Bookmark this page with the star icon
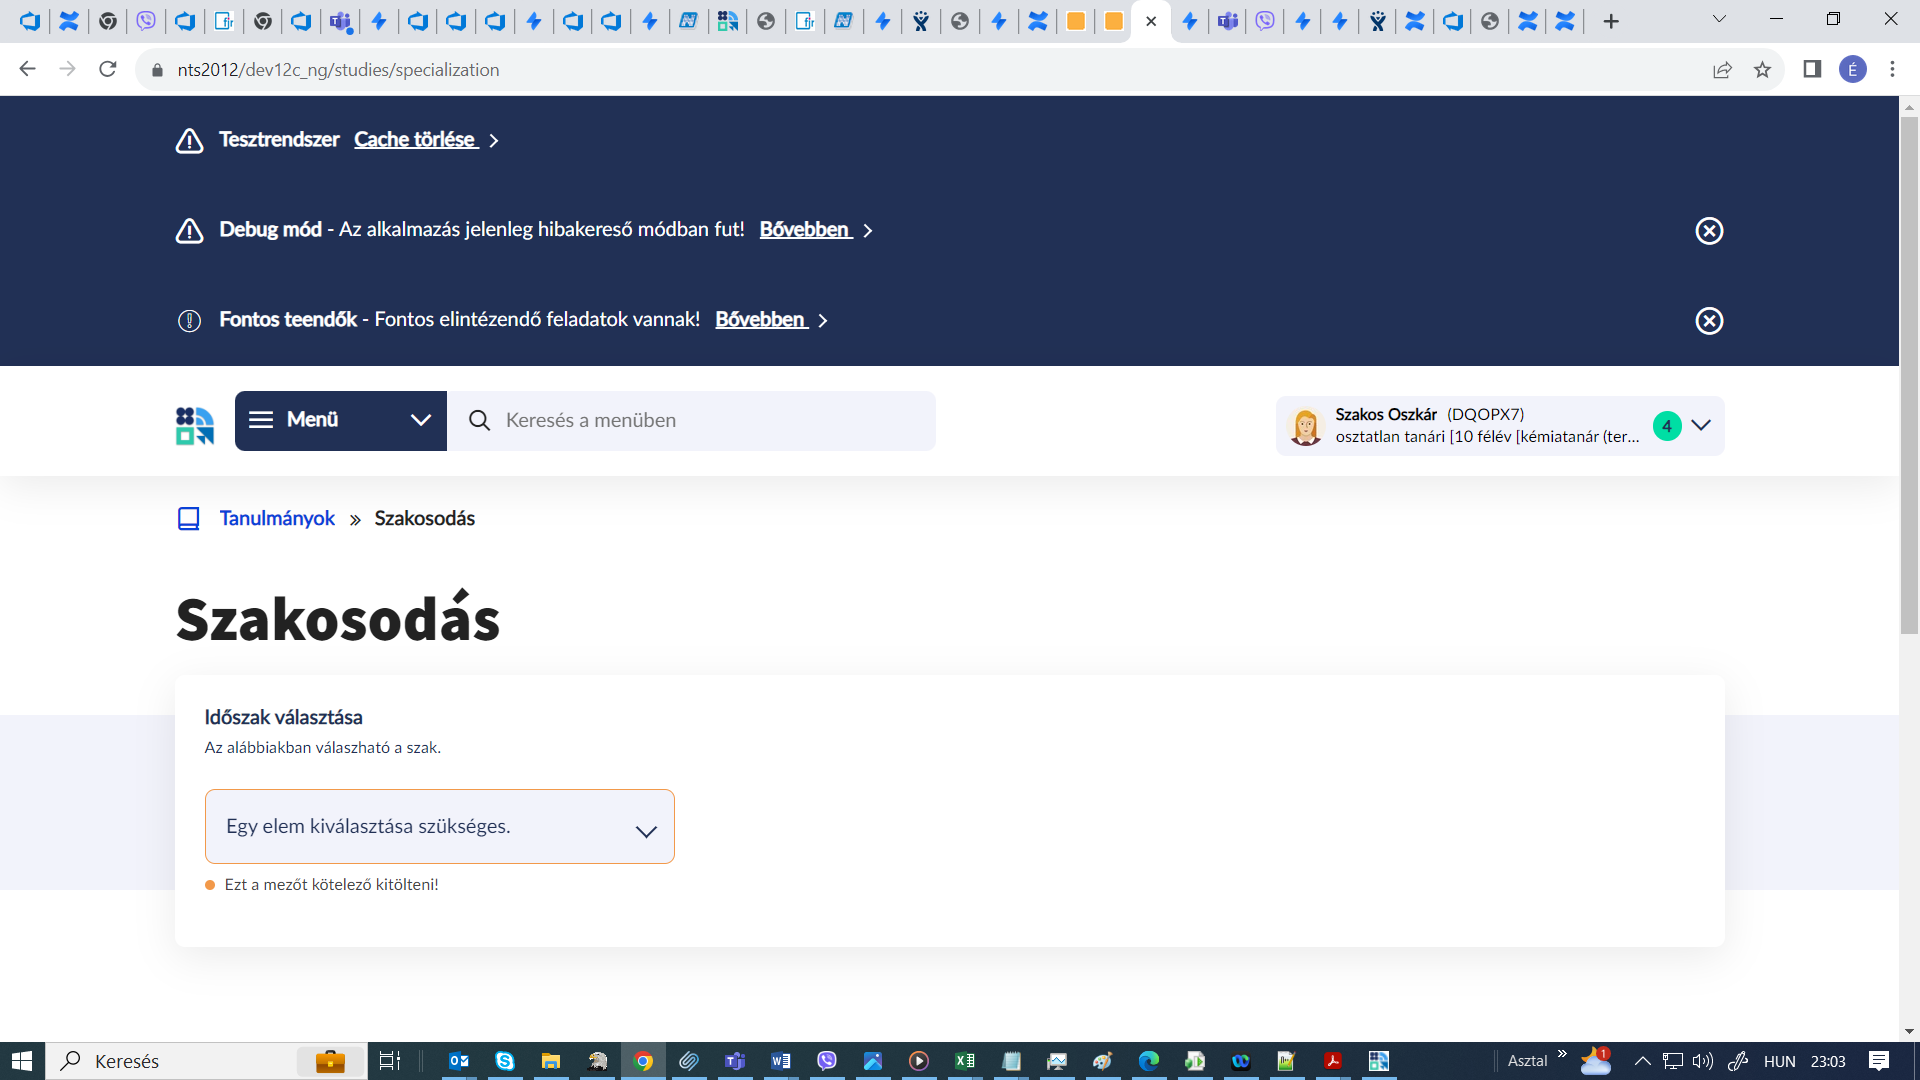The width and height of the screenshot is (1920, 1080). pyautogui.click(x=1762, y=70)
